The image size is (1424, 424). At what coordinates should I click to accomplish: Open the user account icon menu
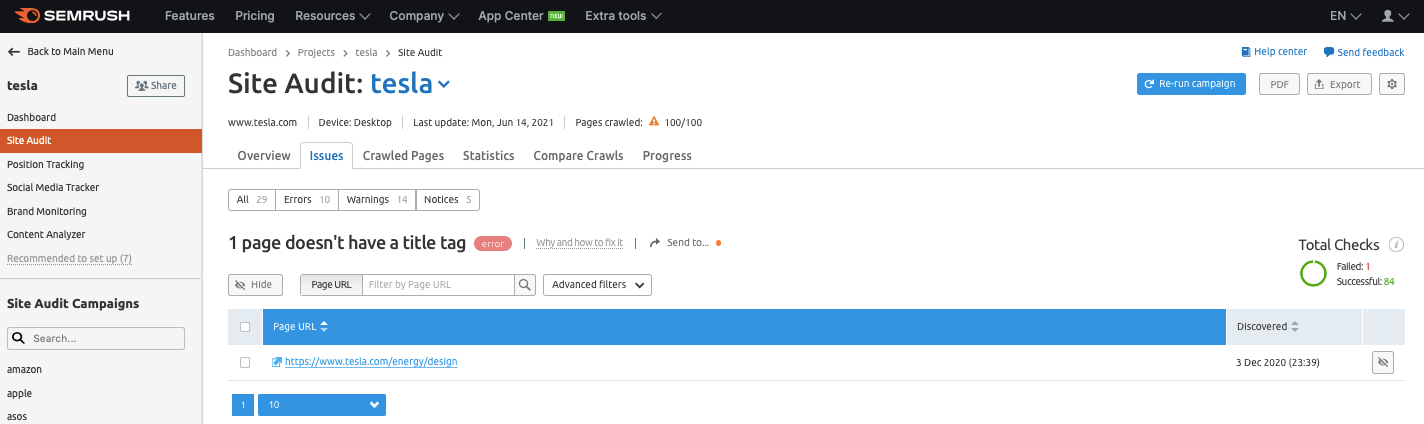(x=1395, y=16)
